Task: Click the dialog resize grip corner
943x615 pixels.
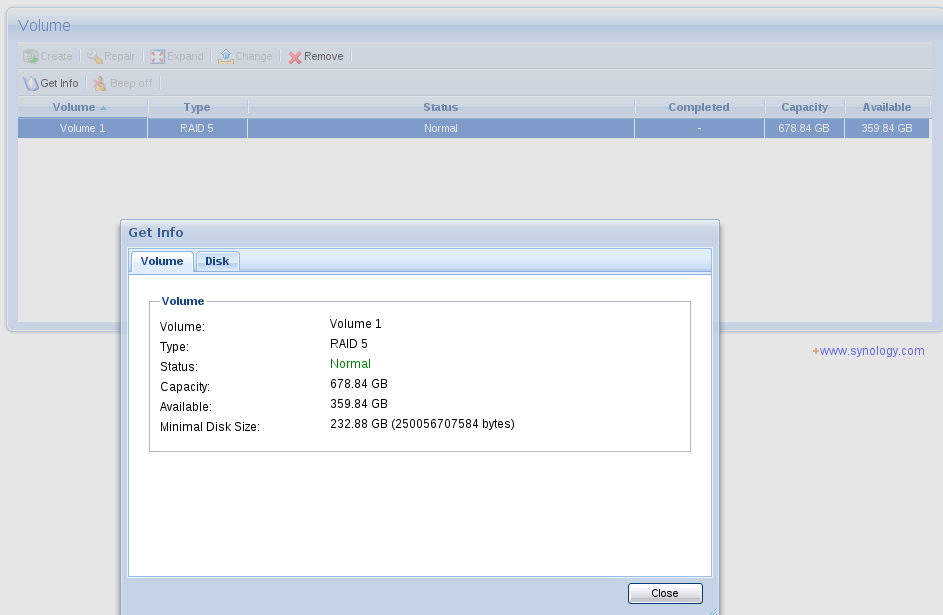Action: pyautogui.click(x=713, y=609)
